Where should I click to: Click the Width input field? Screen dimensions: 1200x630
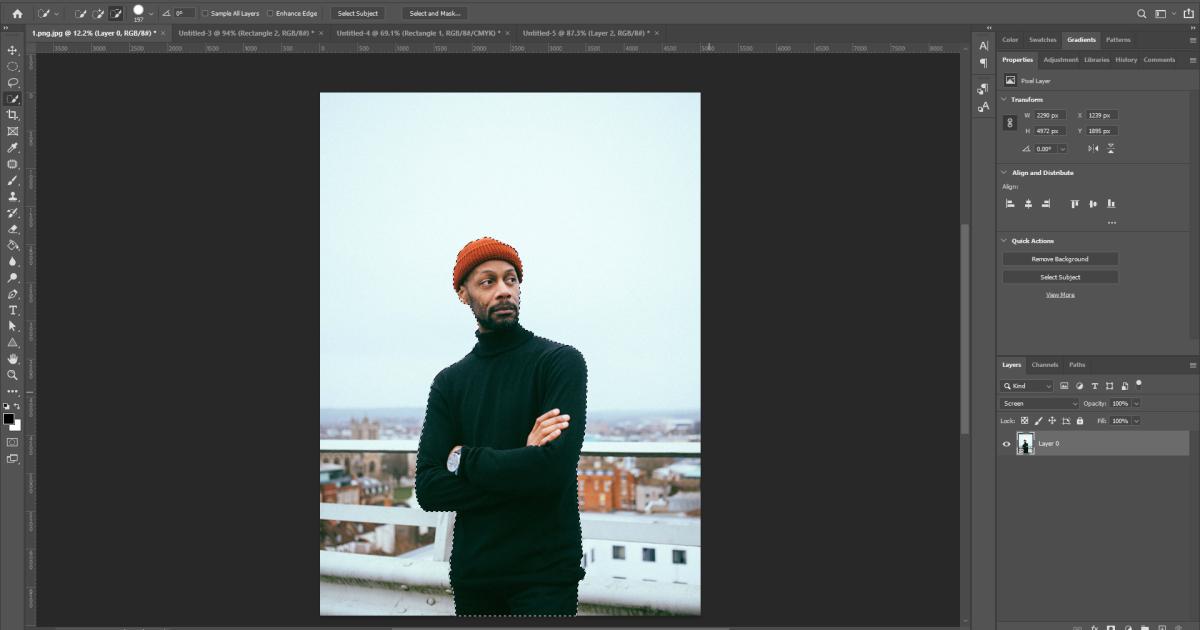(x=1051, y=115)
